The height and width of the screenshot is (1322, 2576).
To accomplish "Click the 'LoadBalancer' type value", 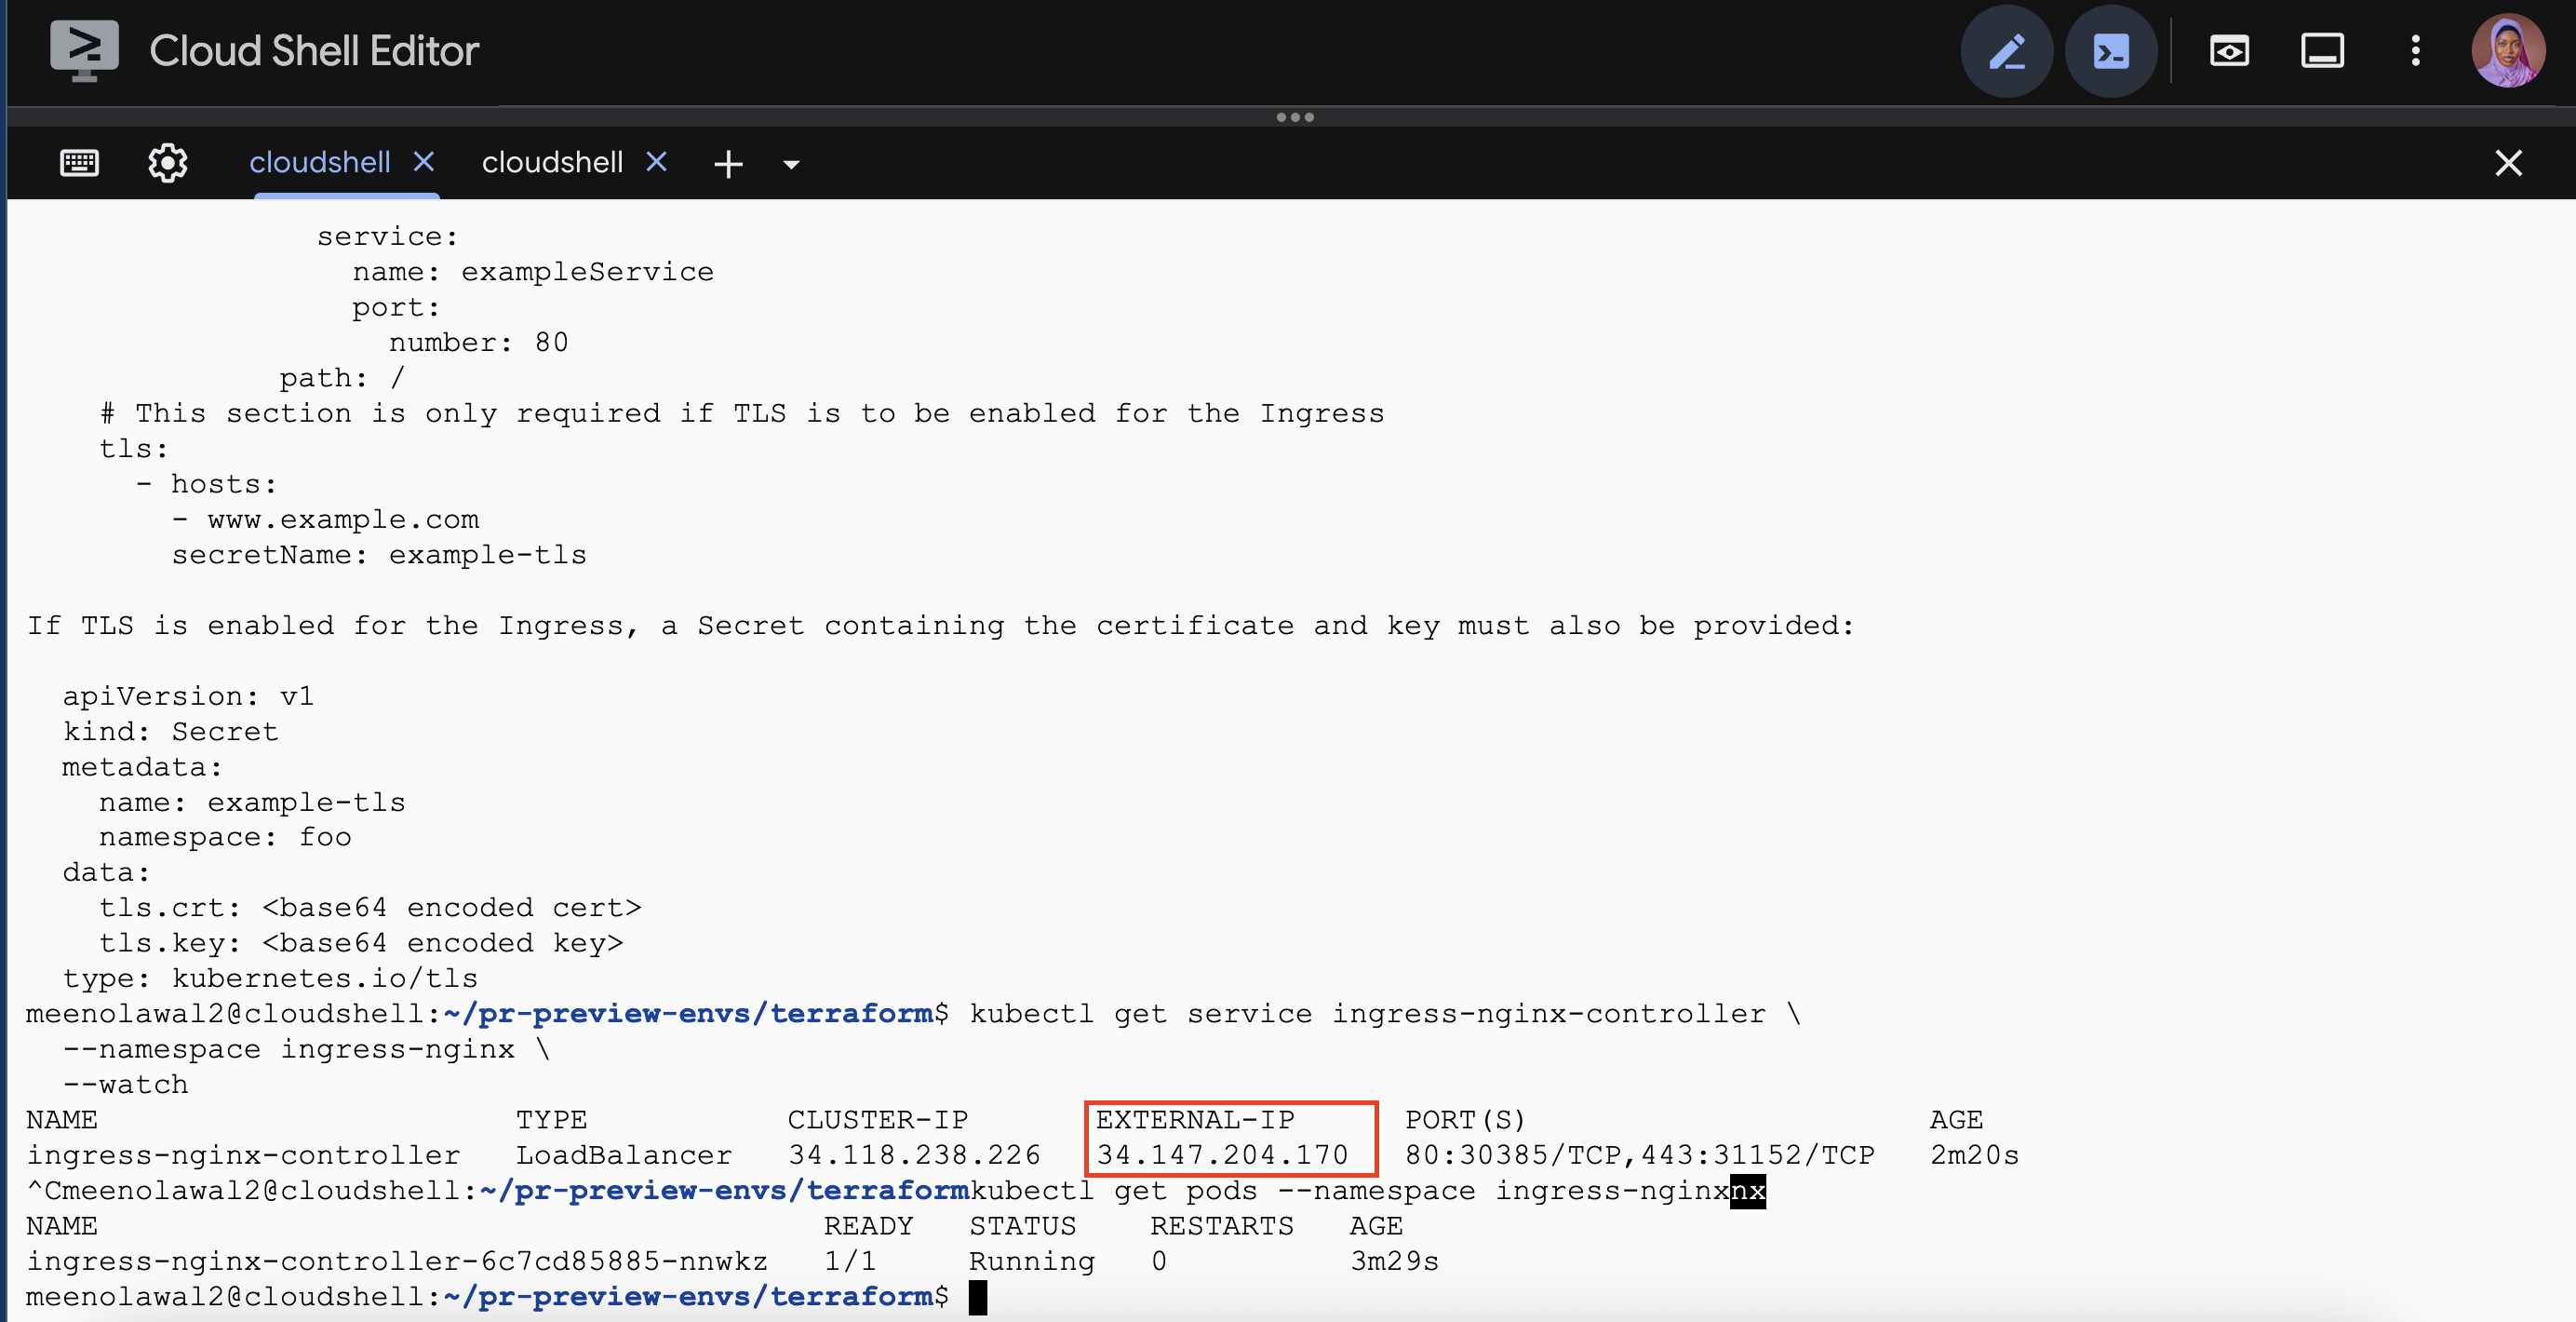I will pos(624,1156).
